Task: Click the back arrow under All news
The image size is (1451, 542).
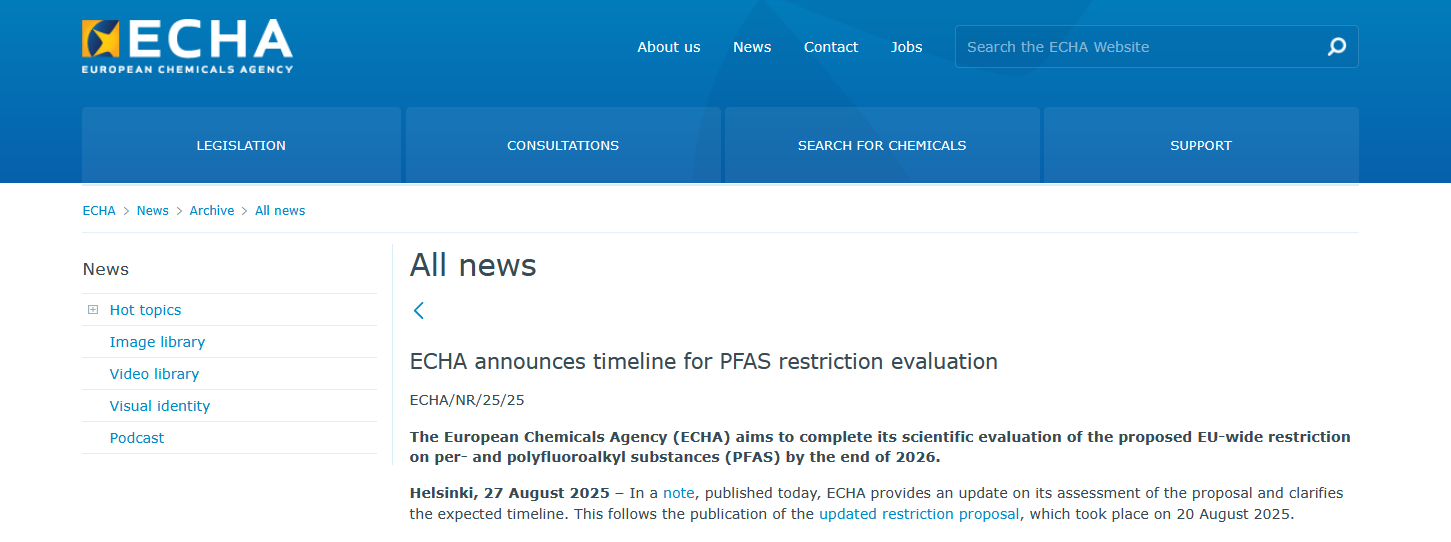Action: [419, 310]
